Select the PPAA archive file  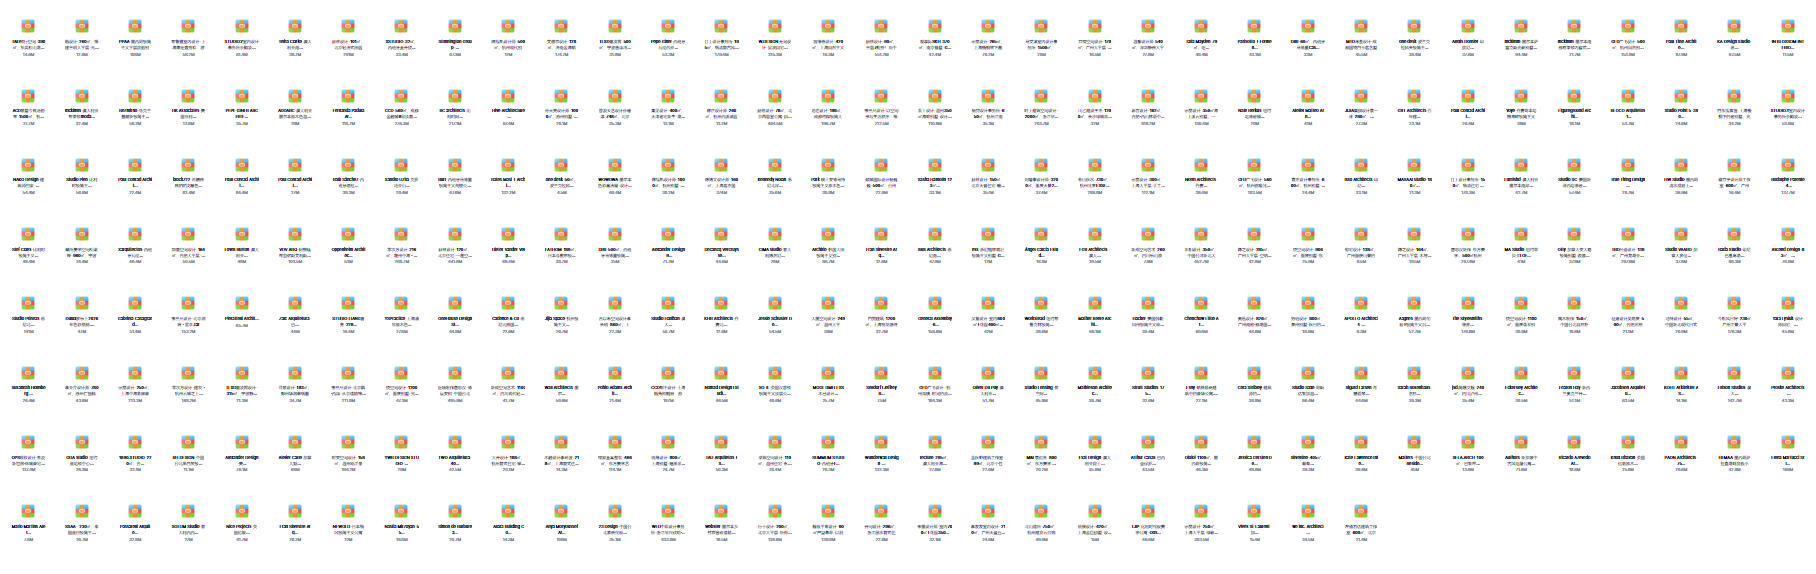pyautogui.click(x=135, y=26)
